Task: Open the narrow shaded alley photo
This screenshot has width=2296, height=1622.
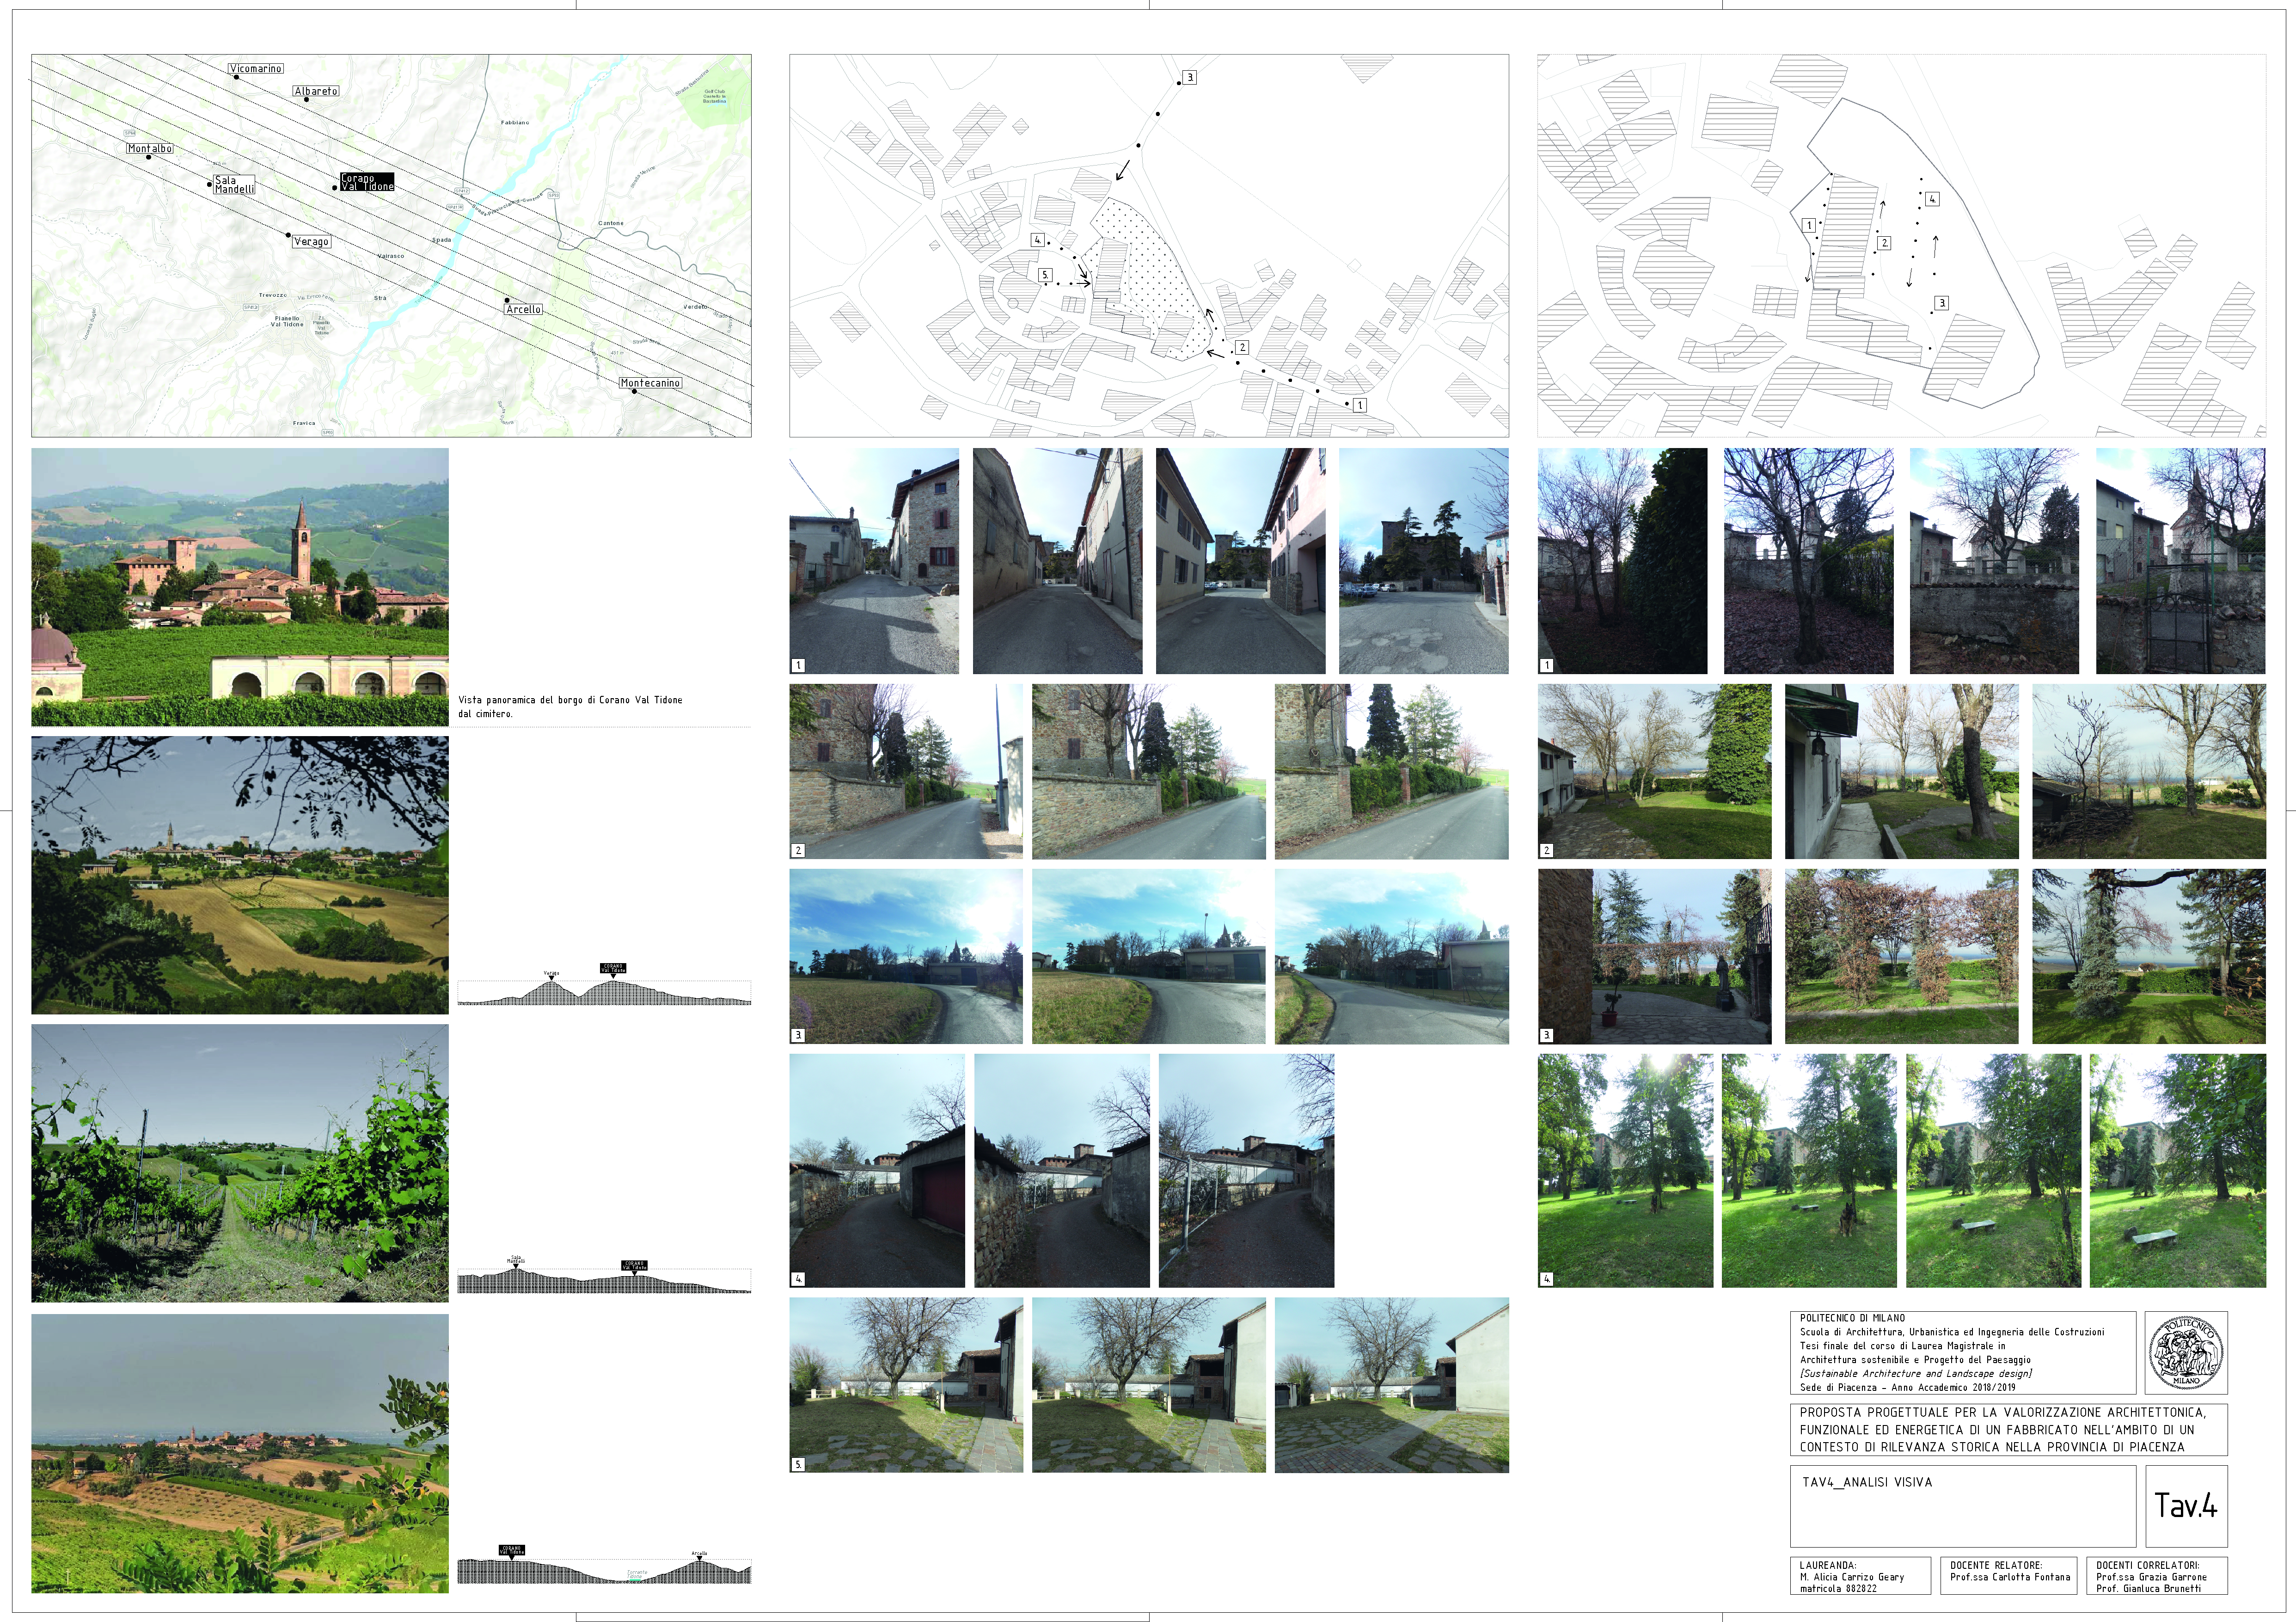Action: click(1057, 561)
